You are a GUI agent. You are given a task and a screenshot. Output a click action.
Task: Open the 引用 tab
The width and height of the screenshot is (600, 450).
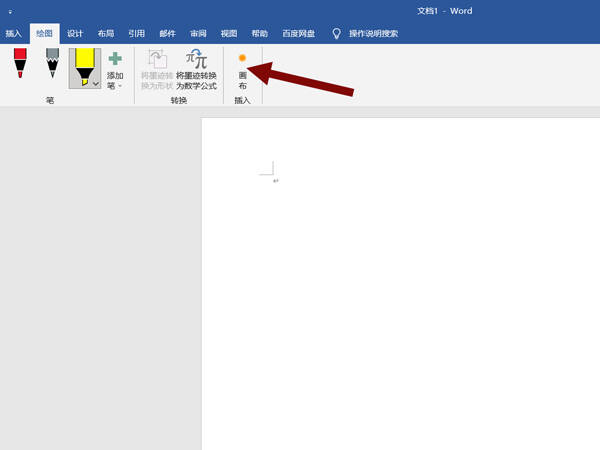tap(137, 34)
